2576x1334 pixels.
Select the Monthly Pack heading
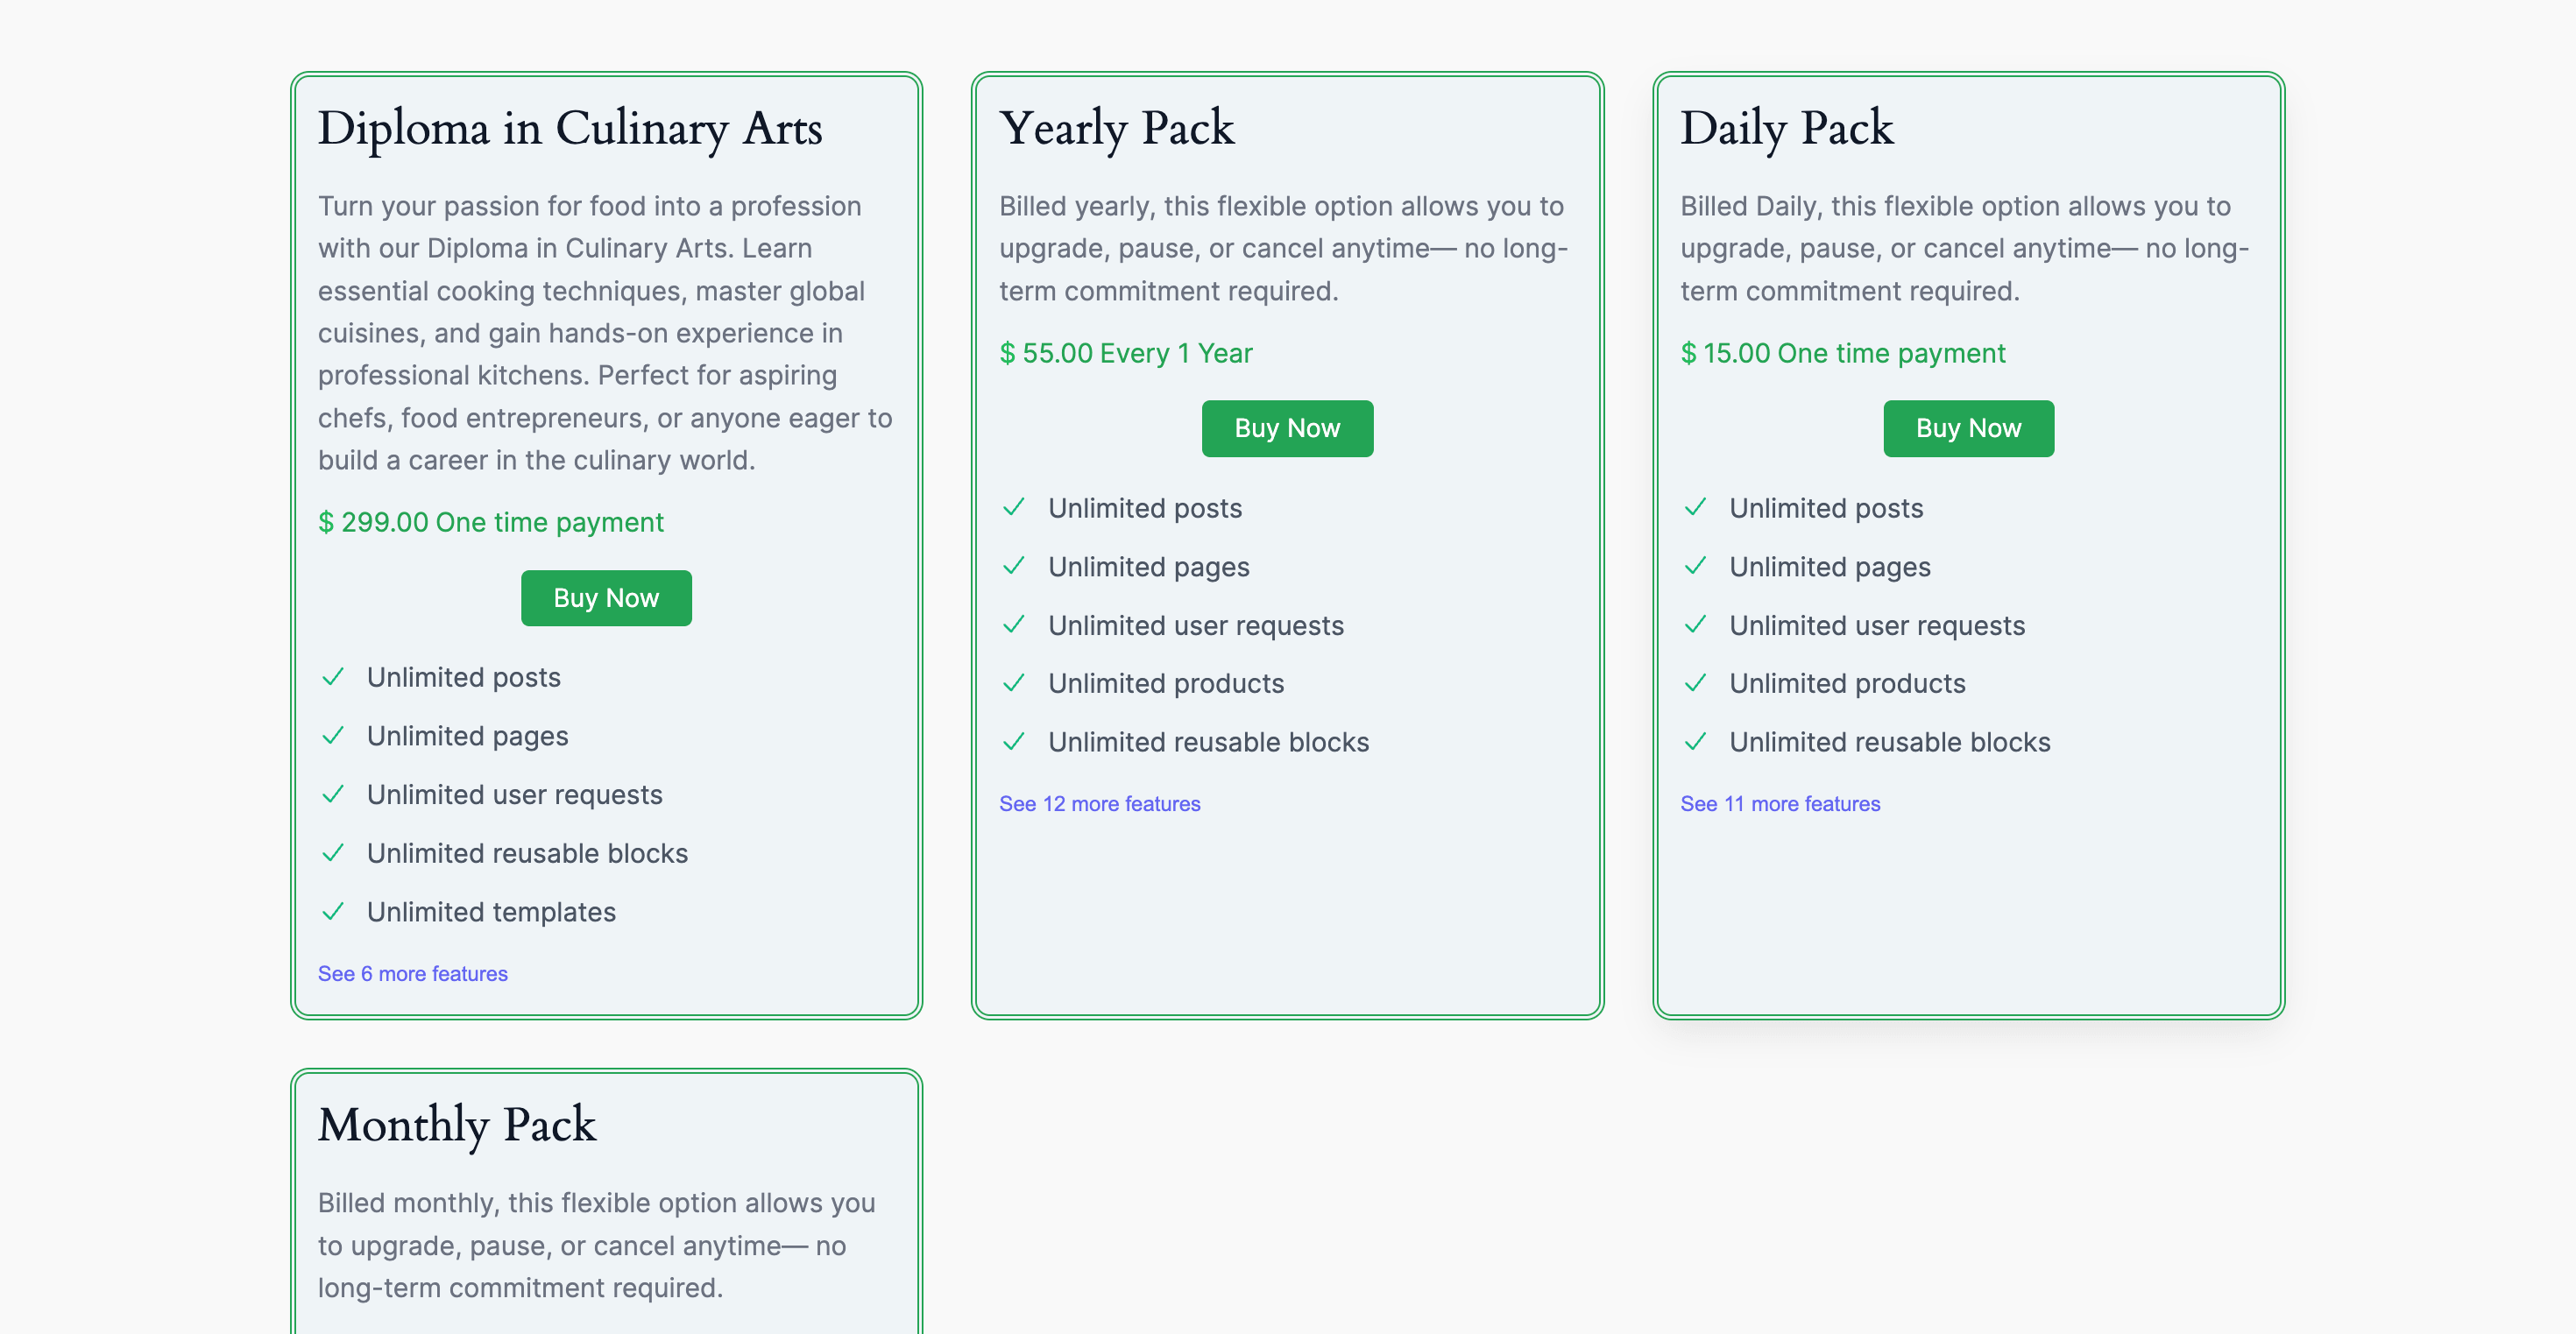458,1125
